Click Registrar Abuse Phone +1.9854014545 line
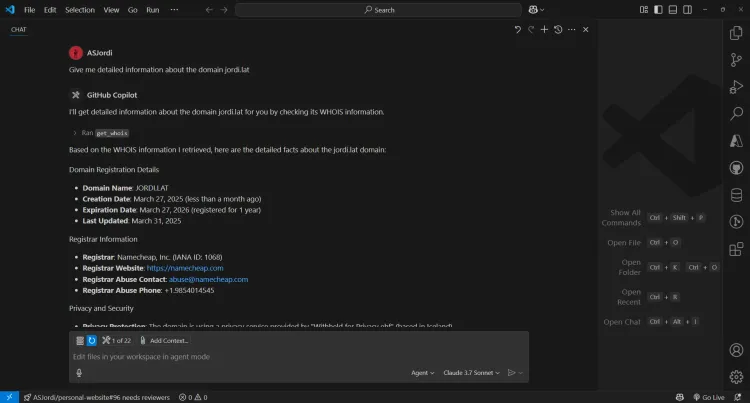Screen dimensions: 750x403 148,290
